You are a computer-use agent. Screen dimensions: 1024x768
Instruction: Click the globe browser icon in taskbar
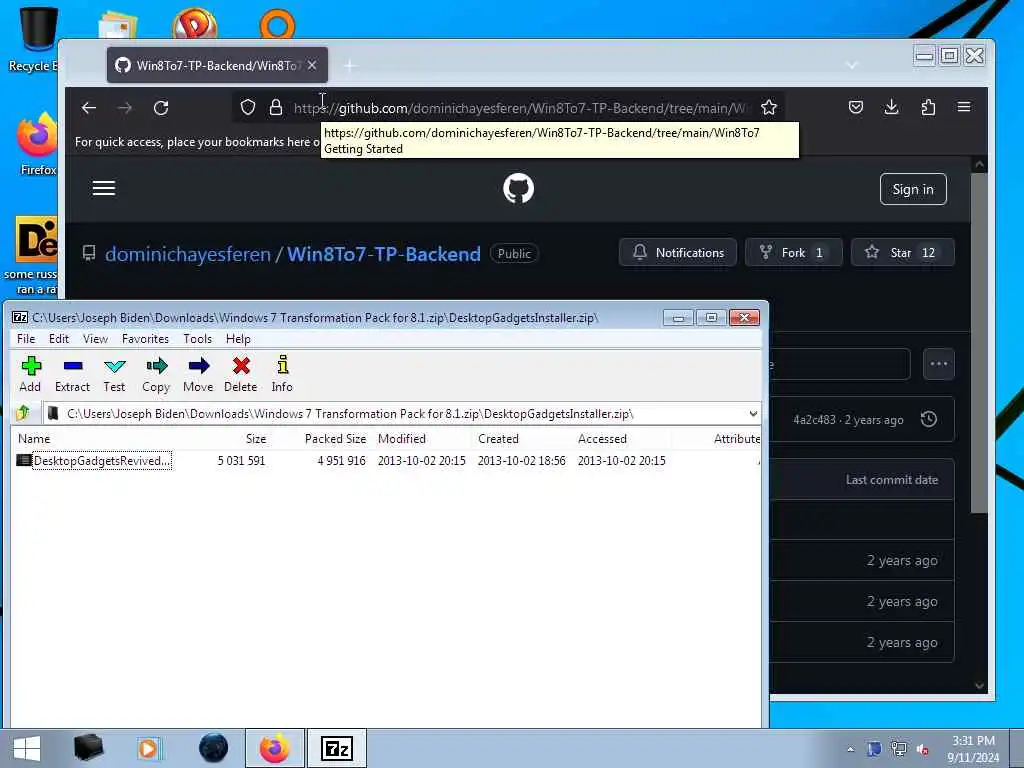(214, 748)
